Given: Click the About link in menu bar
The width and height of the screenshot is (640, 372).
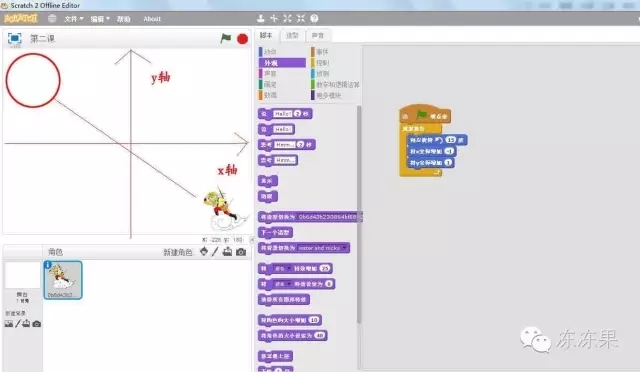Looking at the screenshot, I should [152, 19].
